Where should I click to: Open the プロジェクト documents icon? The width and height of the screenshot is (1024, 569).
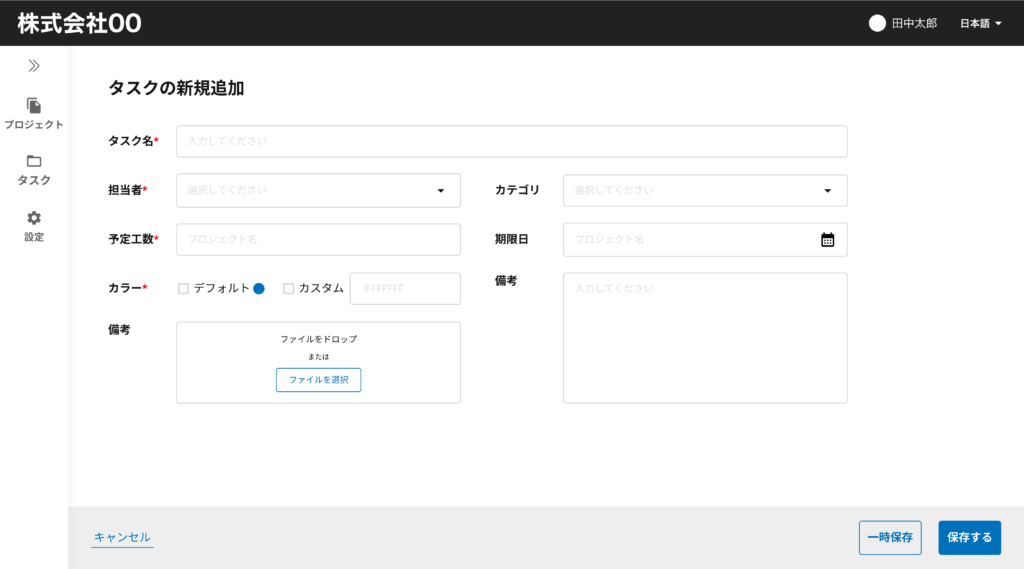(x=34, y=105)
